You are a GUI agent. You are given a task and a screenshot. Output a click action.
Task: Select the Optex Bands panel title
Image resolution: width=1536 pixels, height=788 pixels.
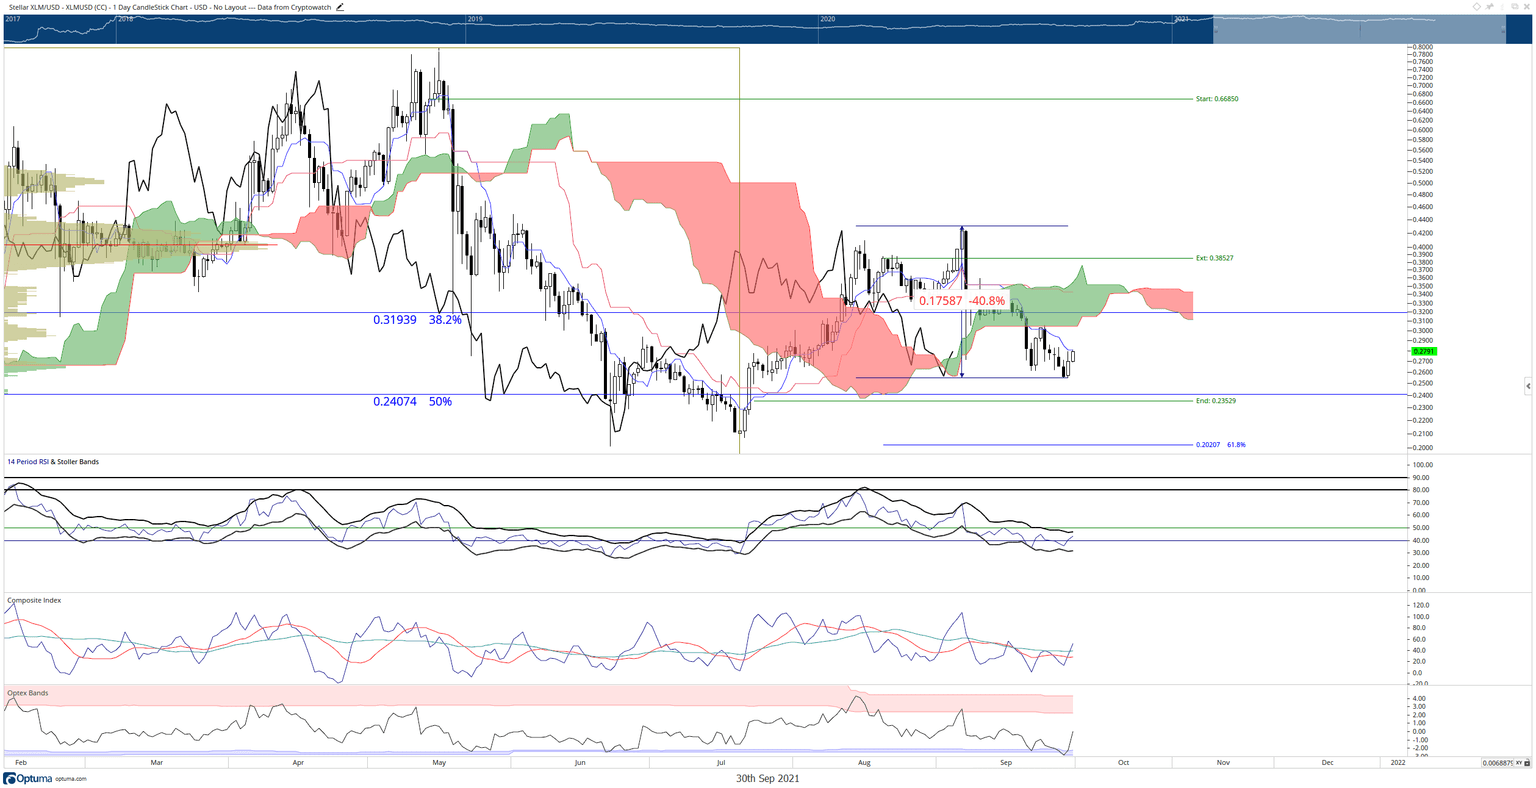tap(28, 692)
